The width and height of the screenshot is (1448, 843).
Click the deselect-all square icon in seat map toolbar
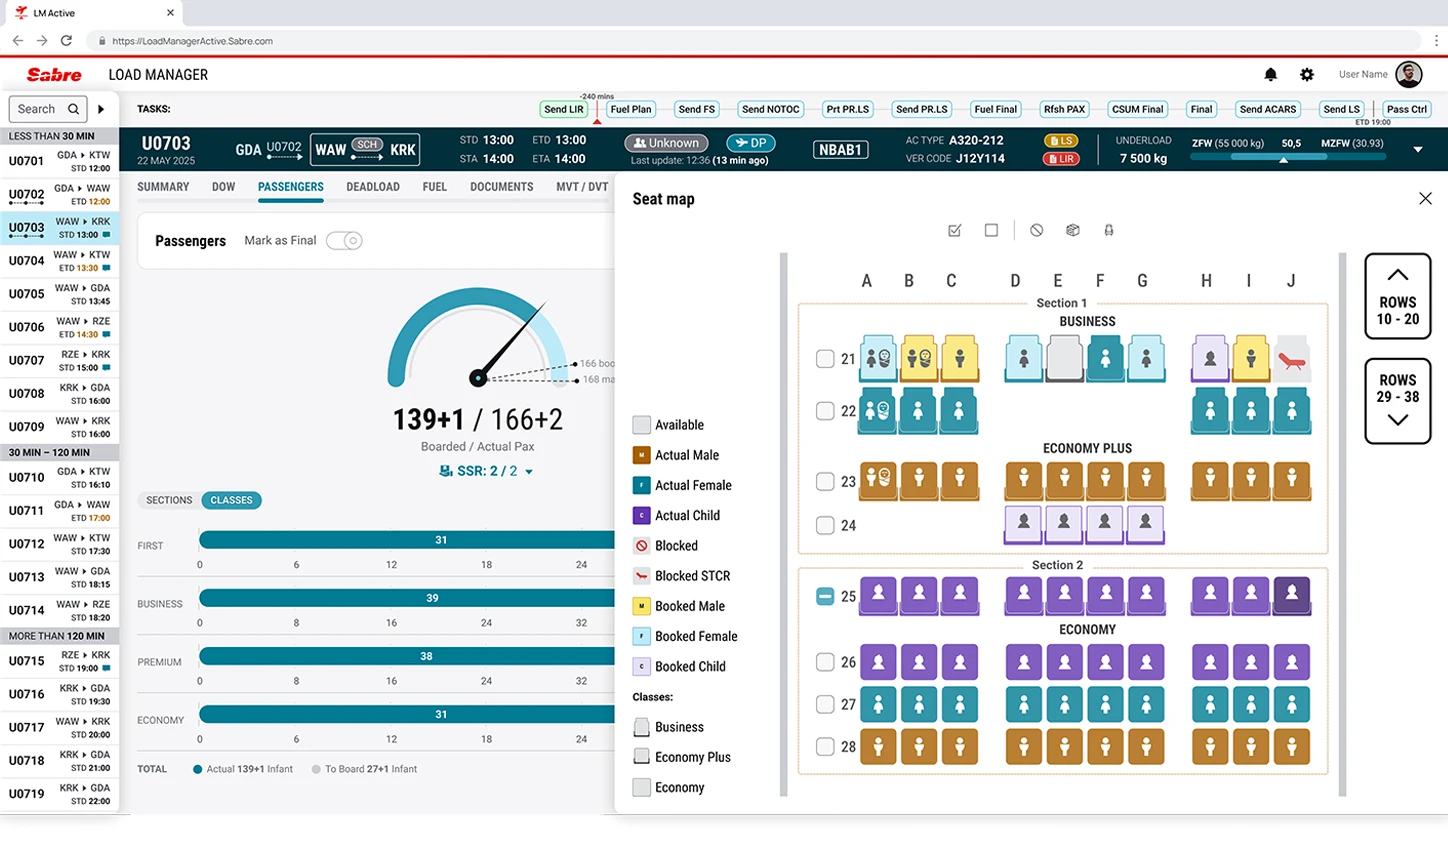(x=991, y=230)
